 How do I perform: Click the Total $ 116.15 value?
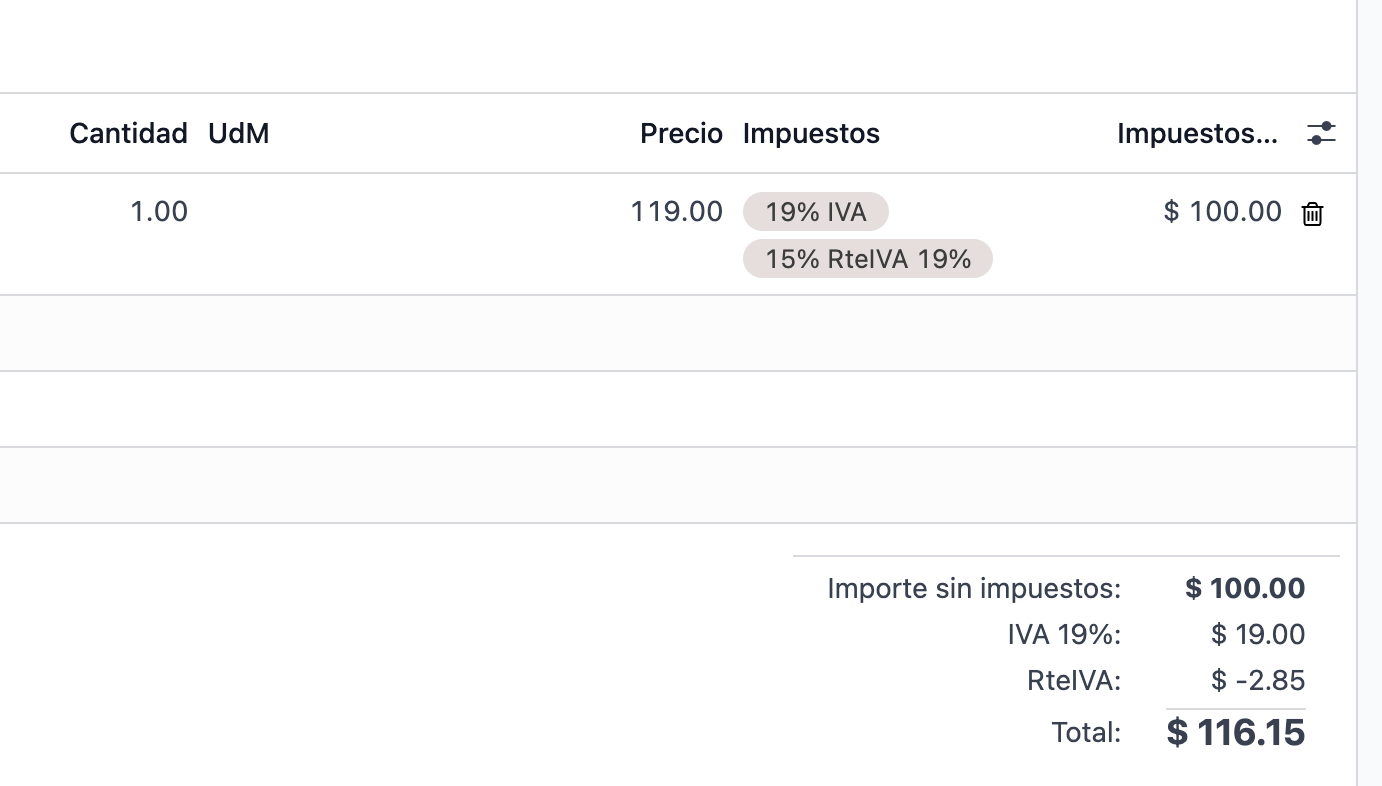coord(1236,733)
